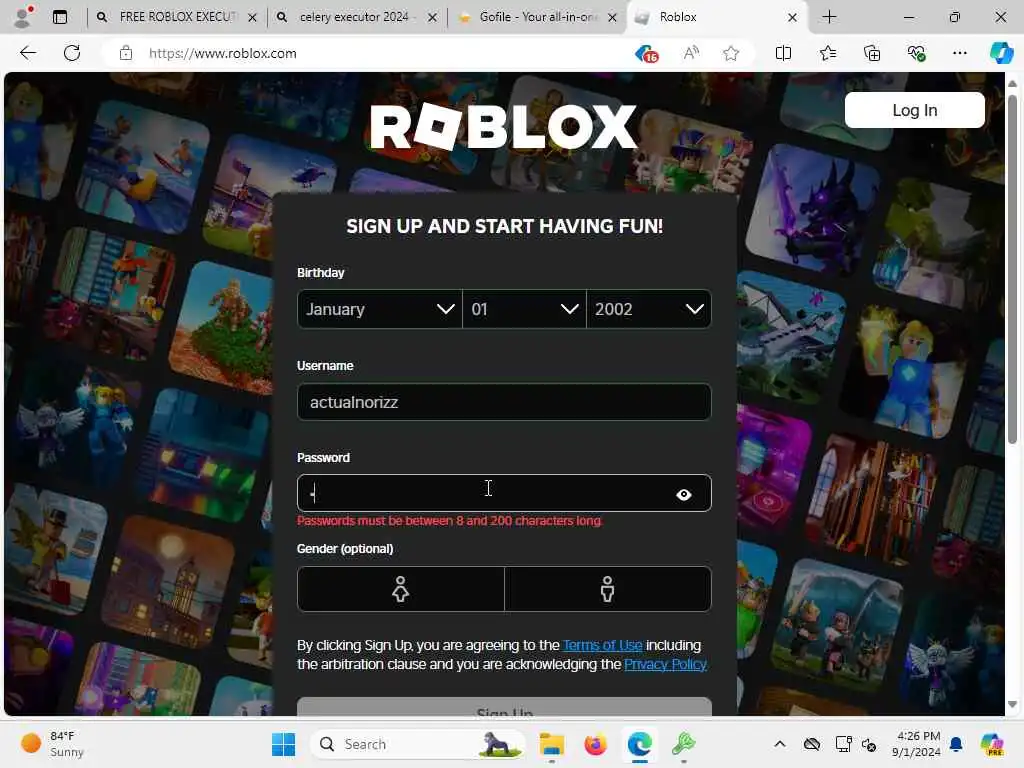Image resolution: width=1024 pixels, height=768 pixels.
Task: Click the scrollbar down arrow
Action: click(x=1012, y=705)
